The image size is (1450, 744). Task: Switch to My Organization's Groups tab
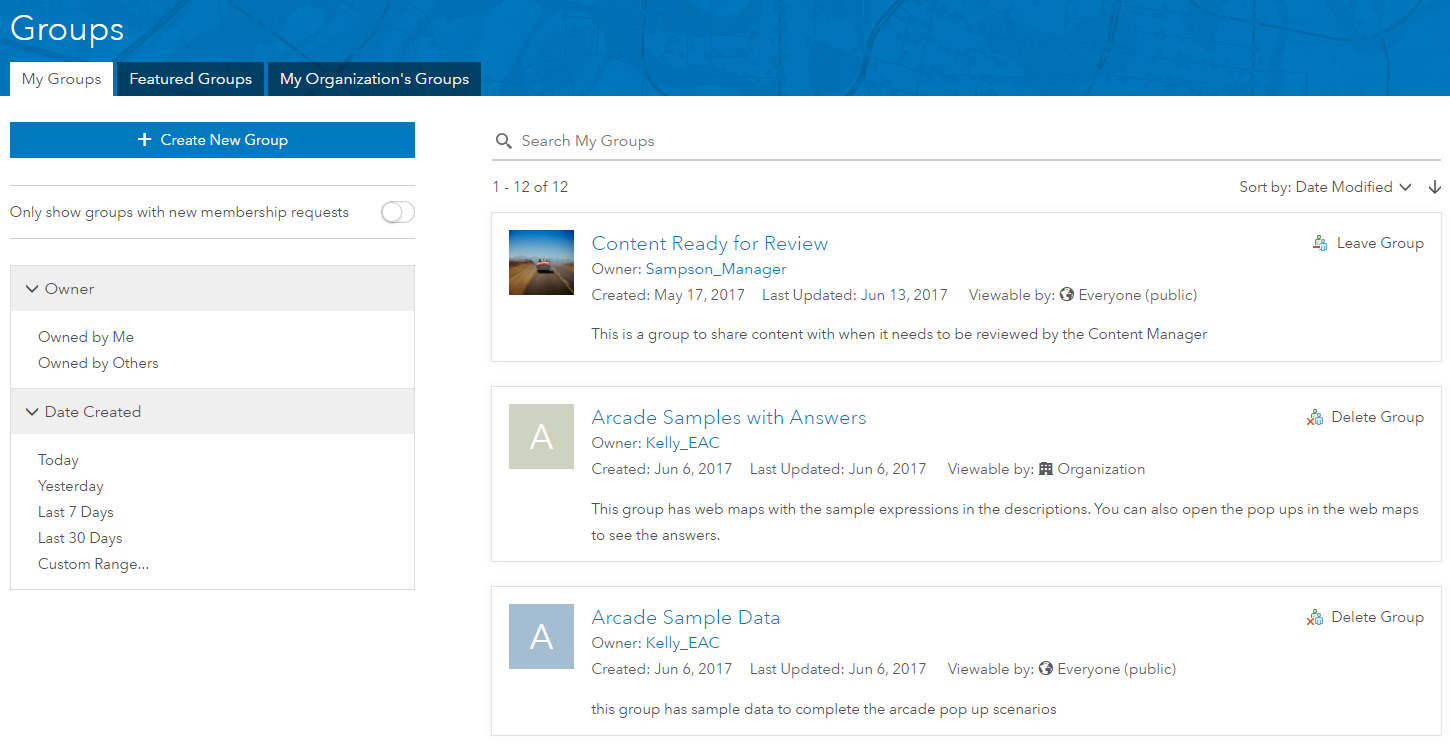pos(374,79)
